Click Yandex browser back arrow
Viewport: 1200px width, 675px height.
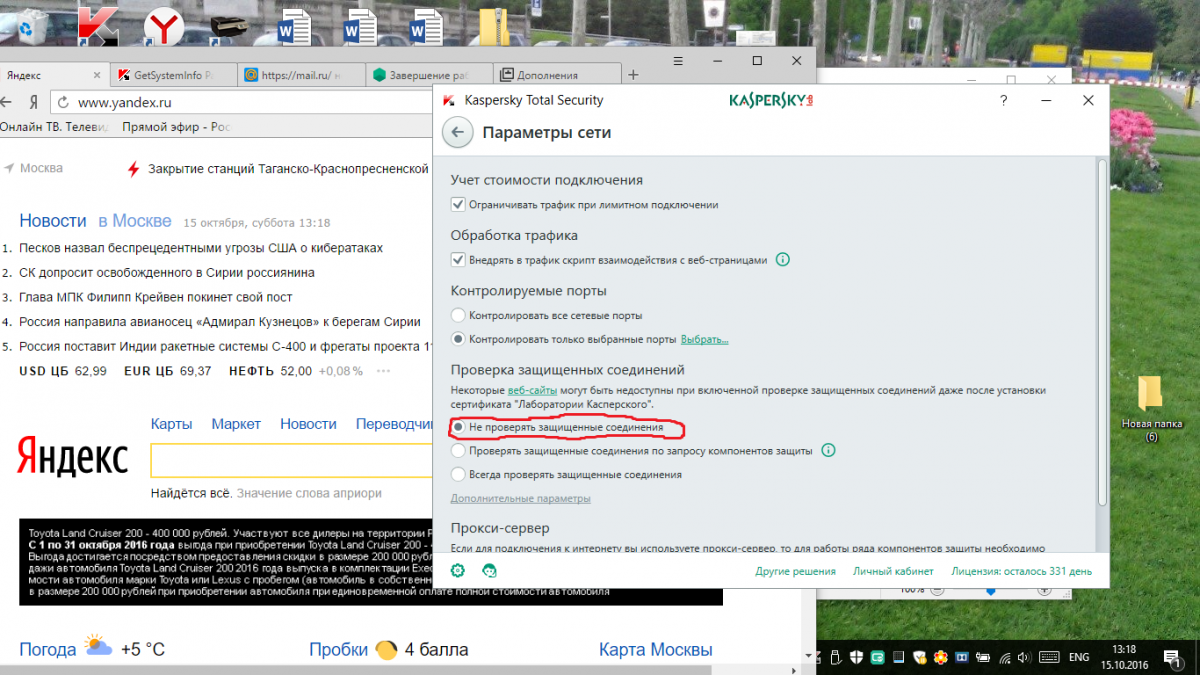[x=7, y=102]
